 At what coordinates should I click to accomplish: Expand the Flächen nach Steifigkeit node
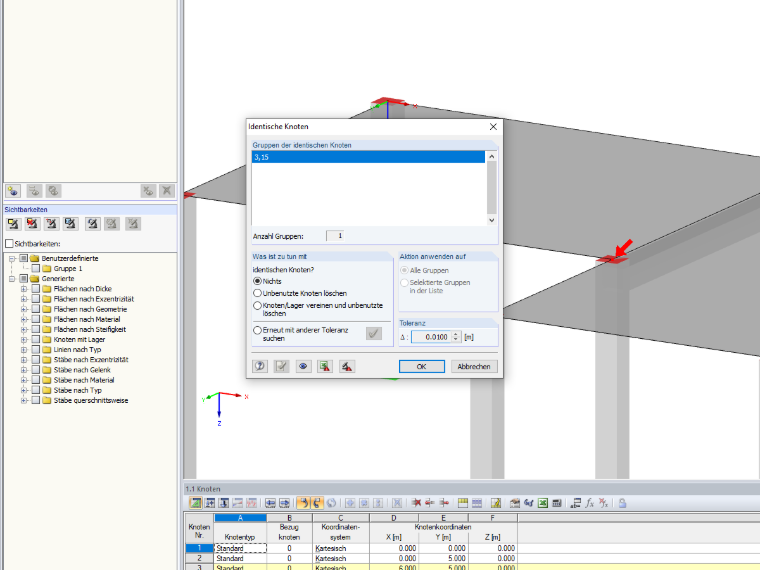coord(24,330)
